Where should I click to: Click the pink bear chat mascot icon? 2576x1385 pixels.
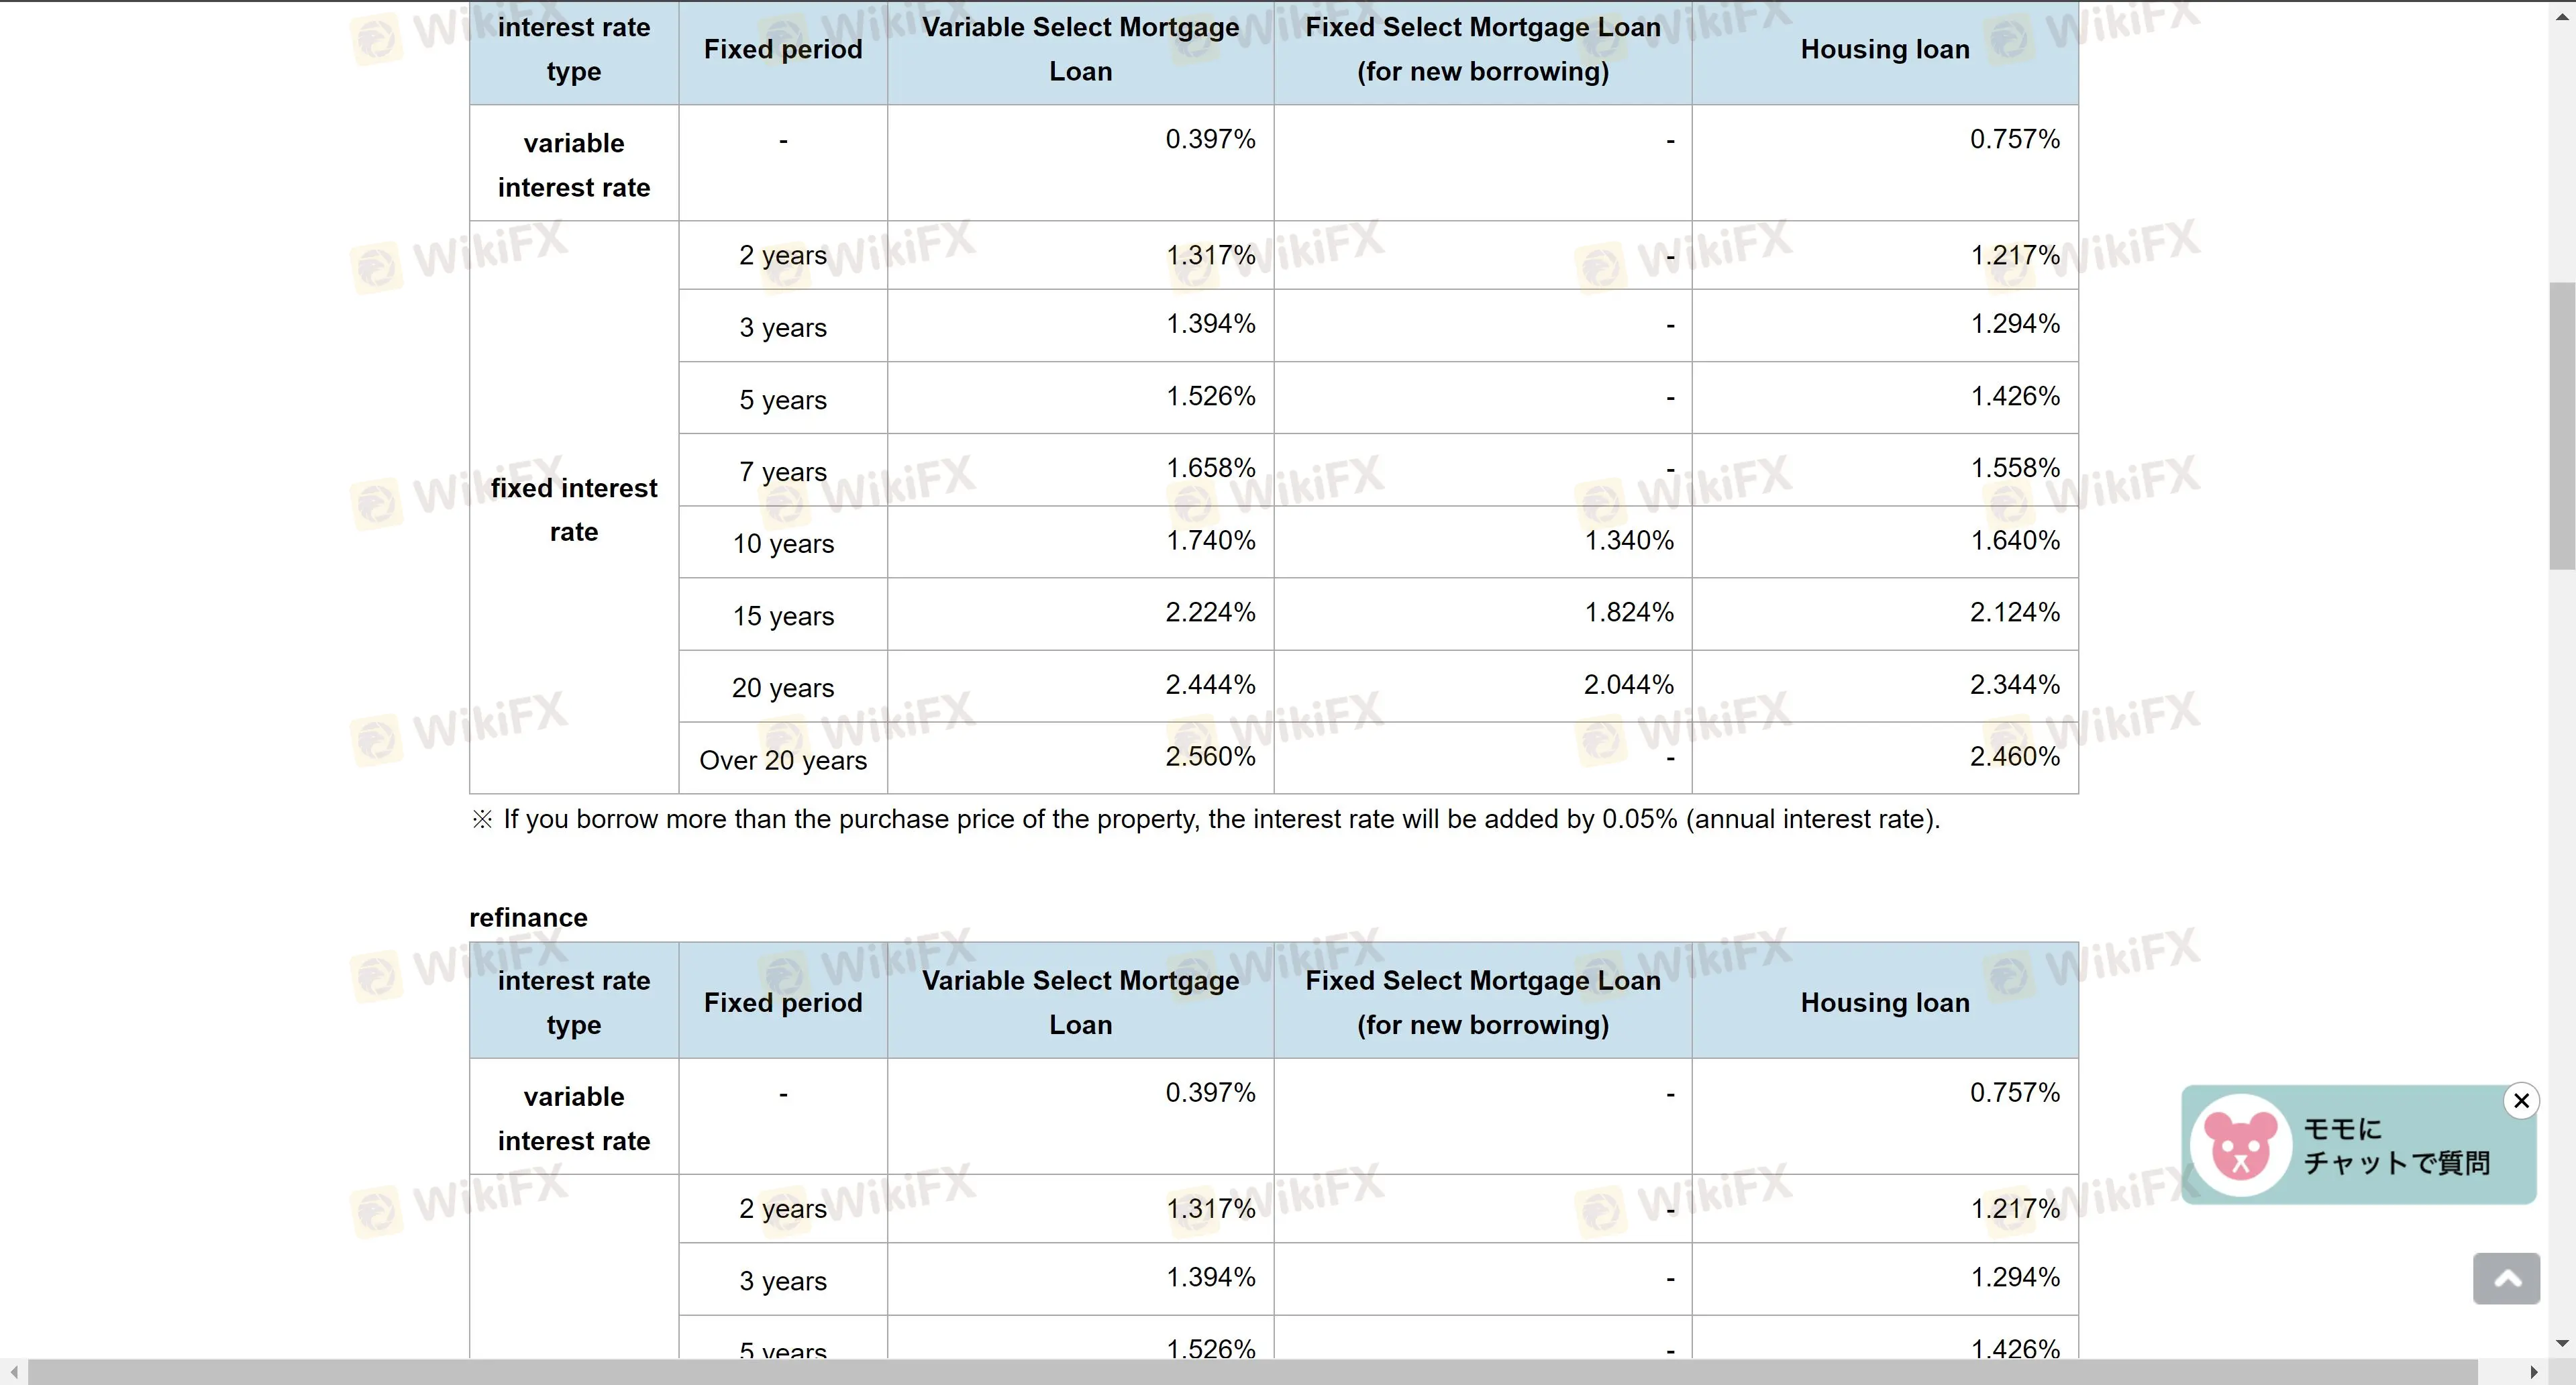pyautogui.click(x=2240, y=1146)
